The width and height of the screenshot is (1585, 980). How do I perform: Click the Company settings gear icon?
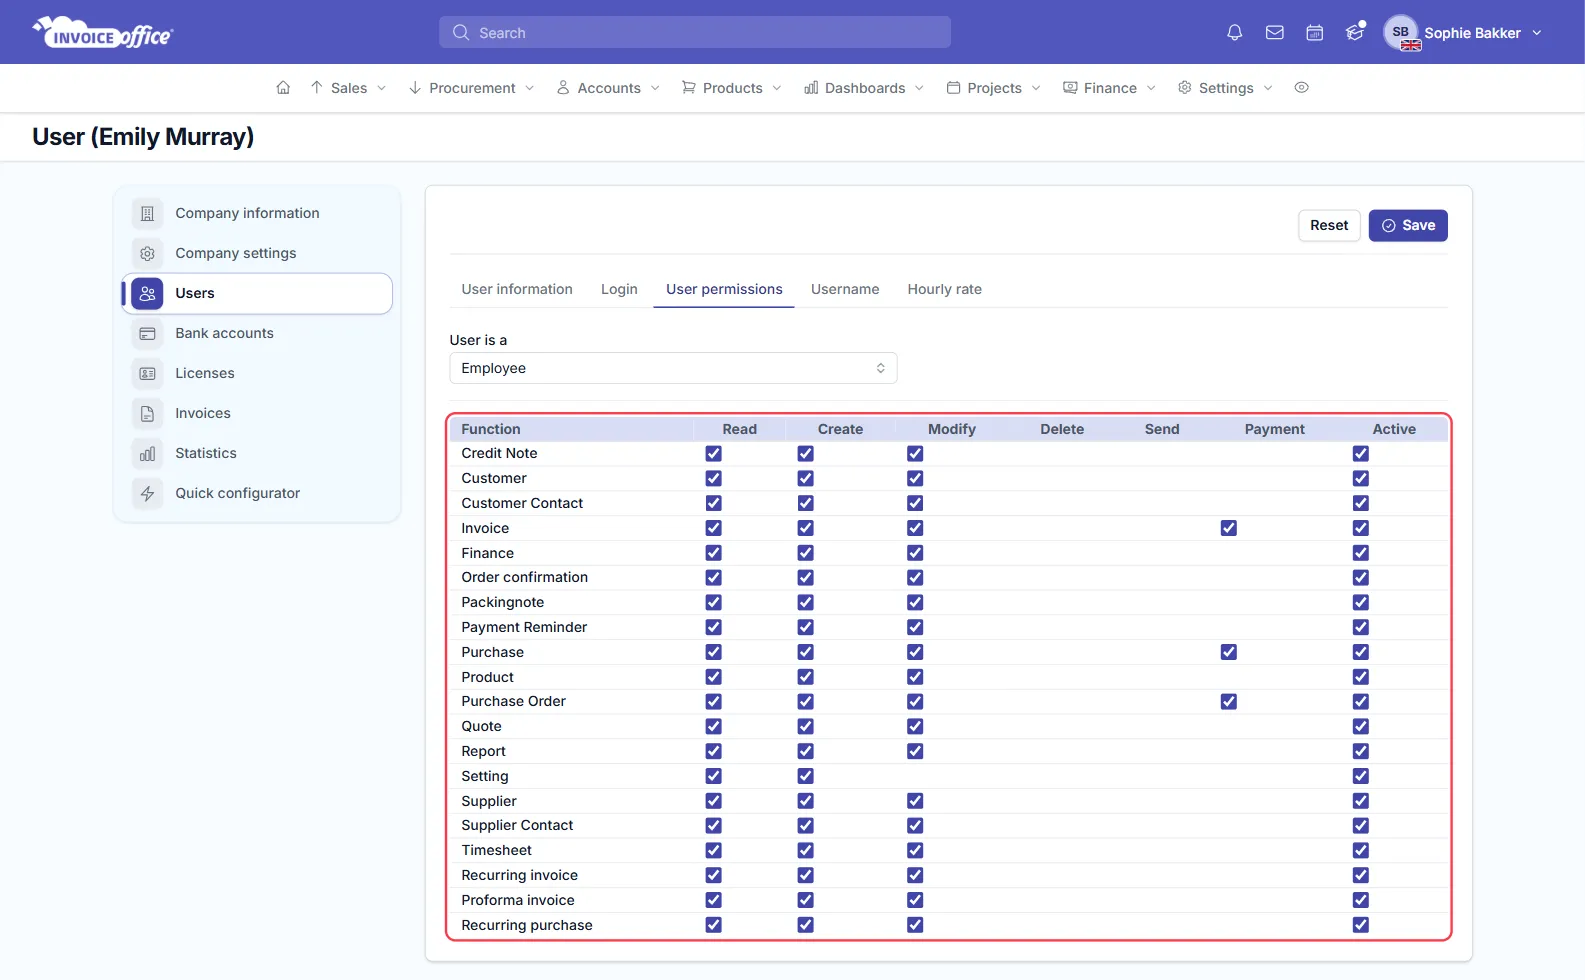[147, 253]
